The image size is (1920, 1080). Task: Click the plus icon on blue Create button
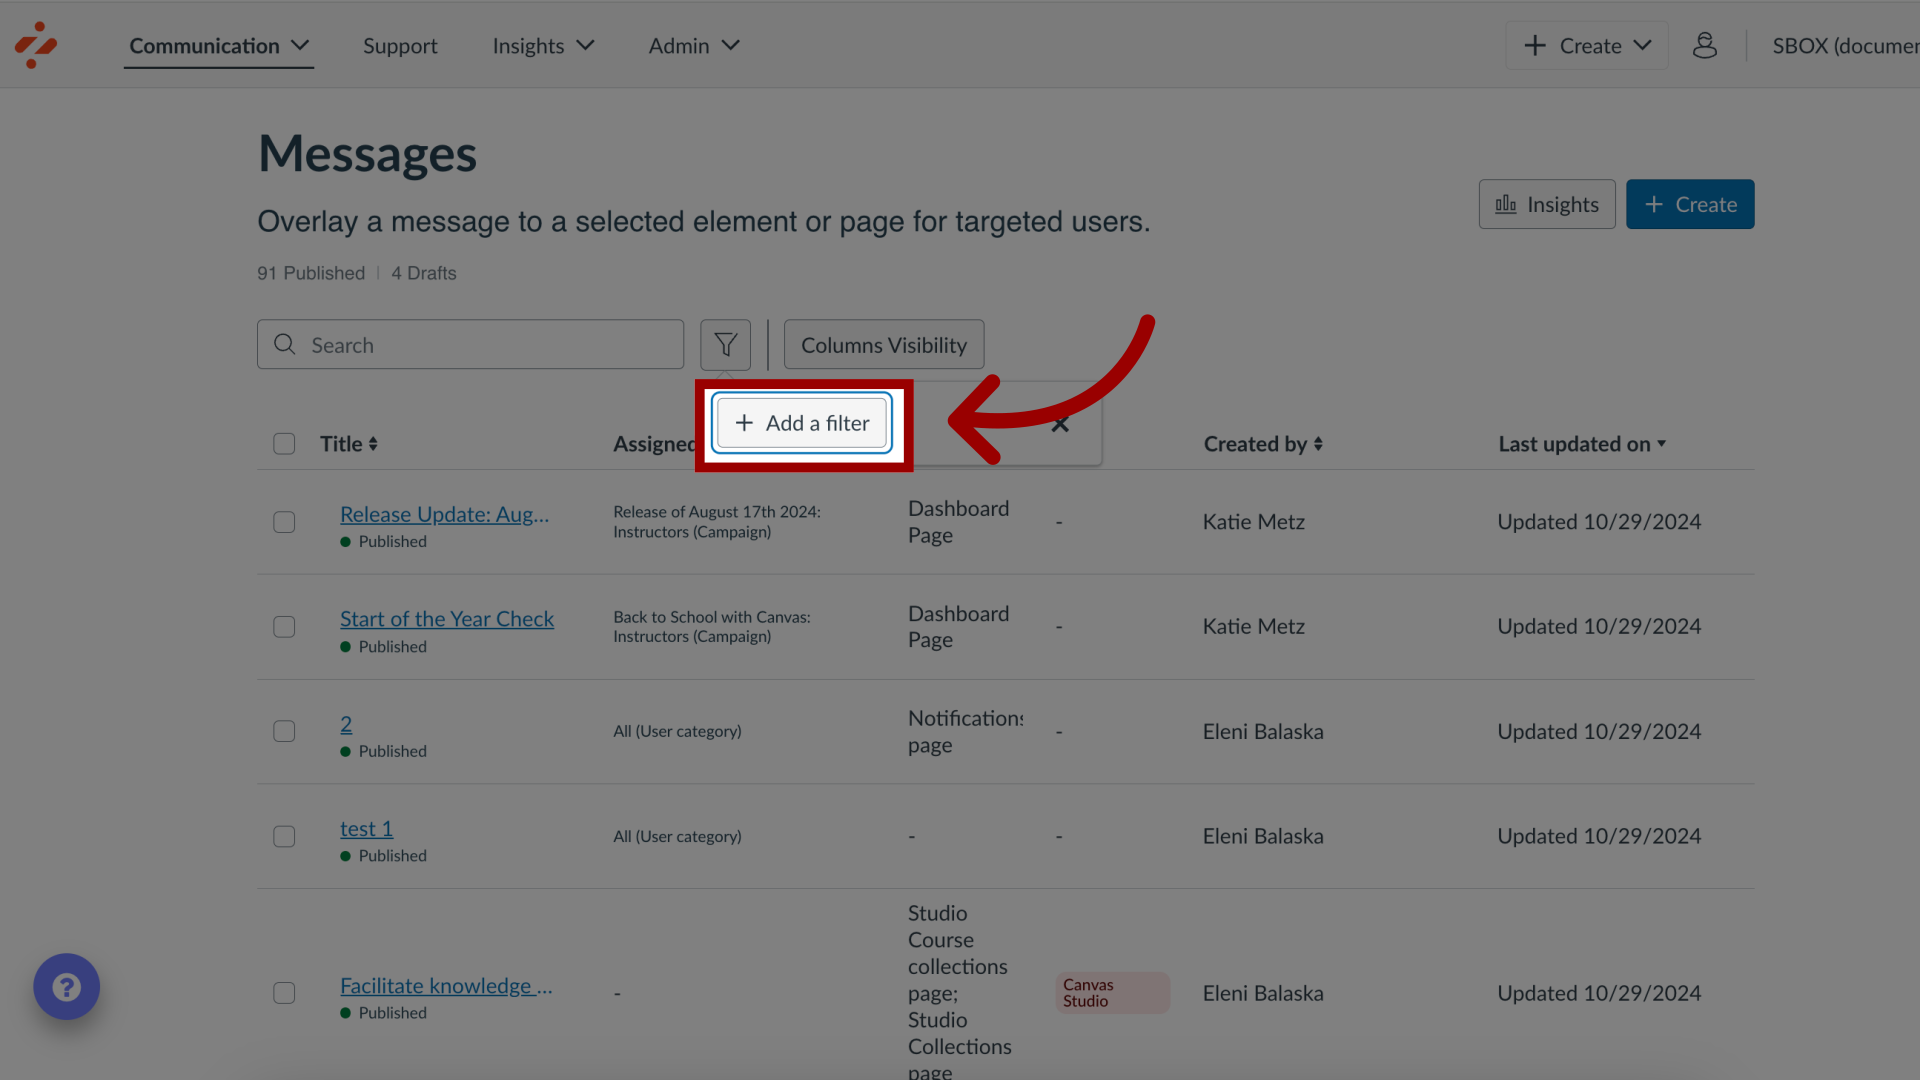click(x=1654, y=204)
